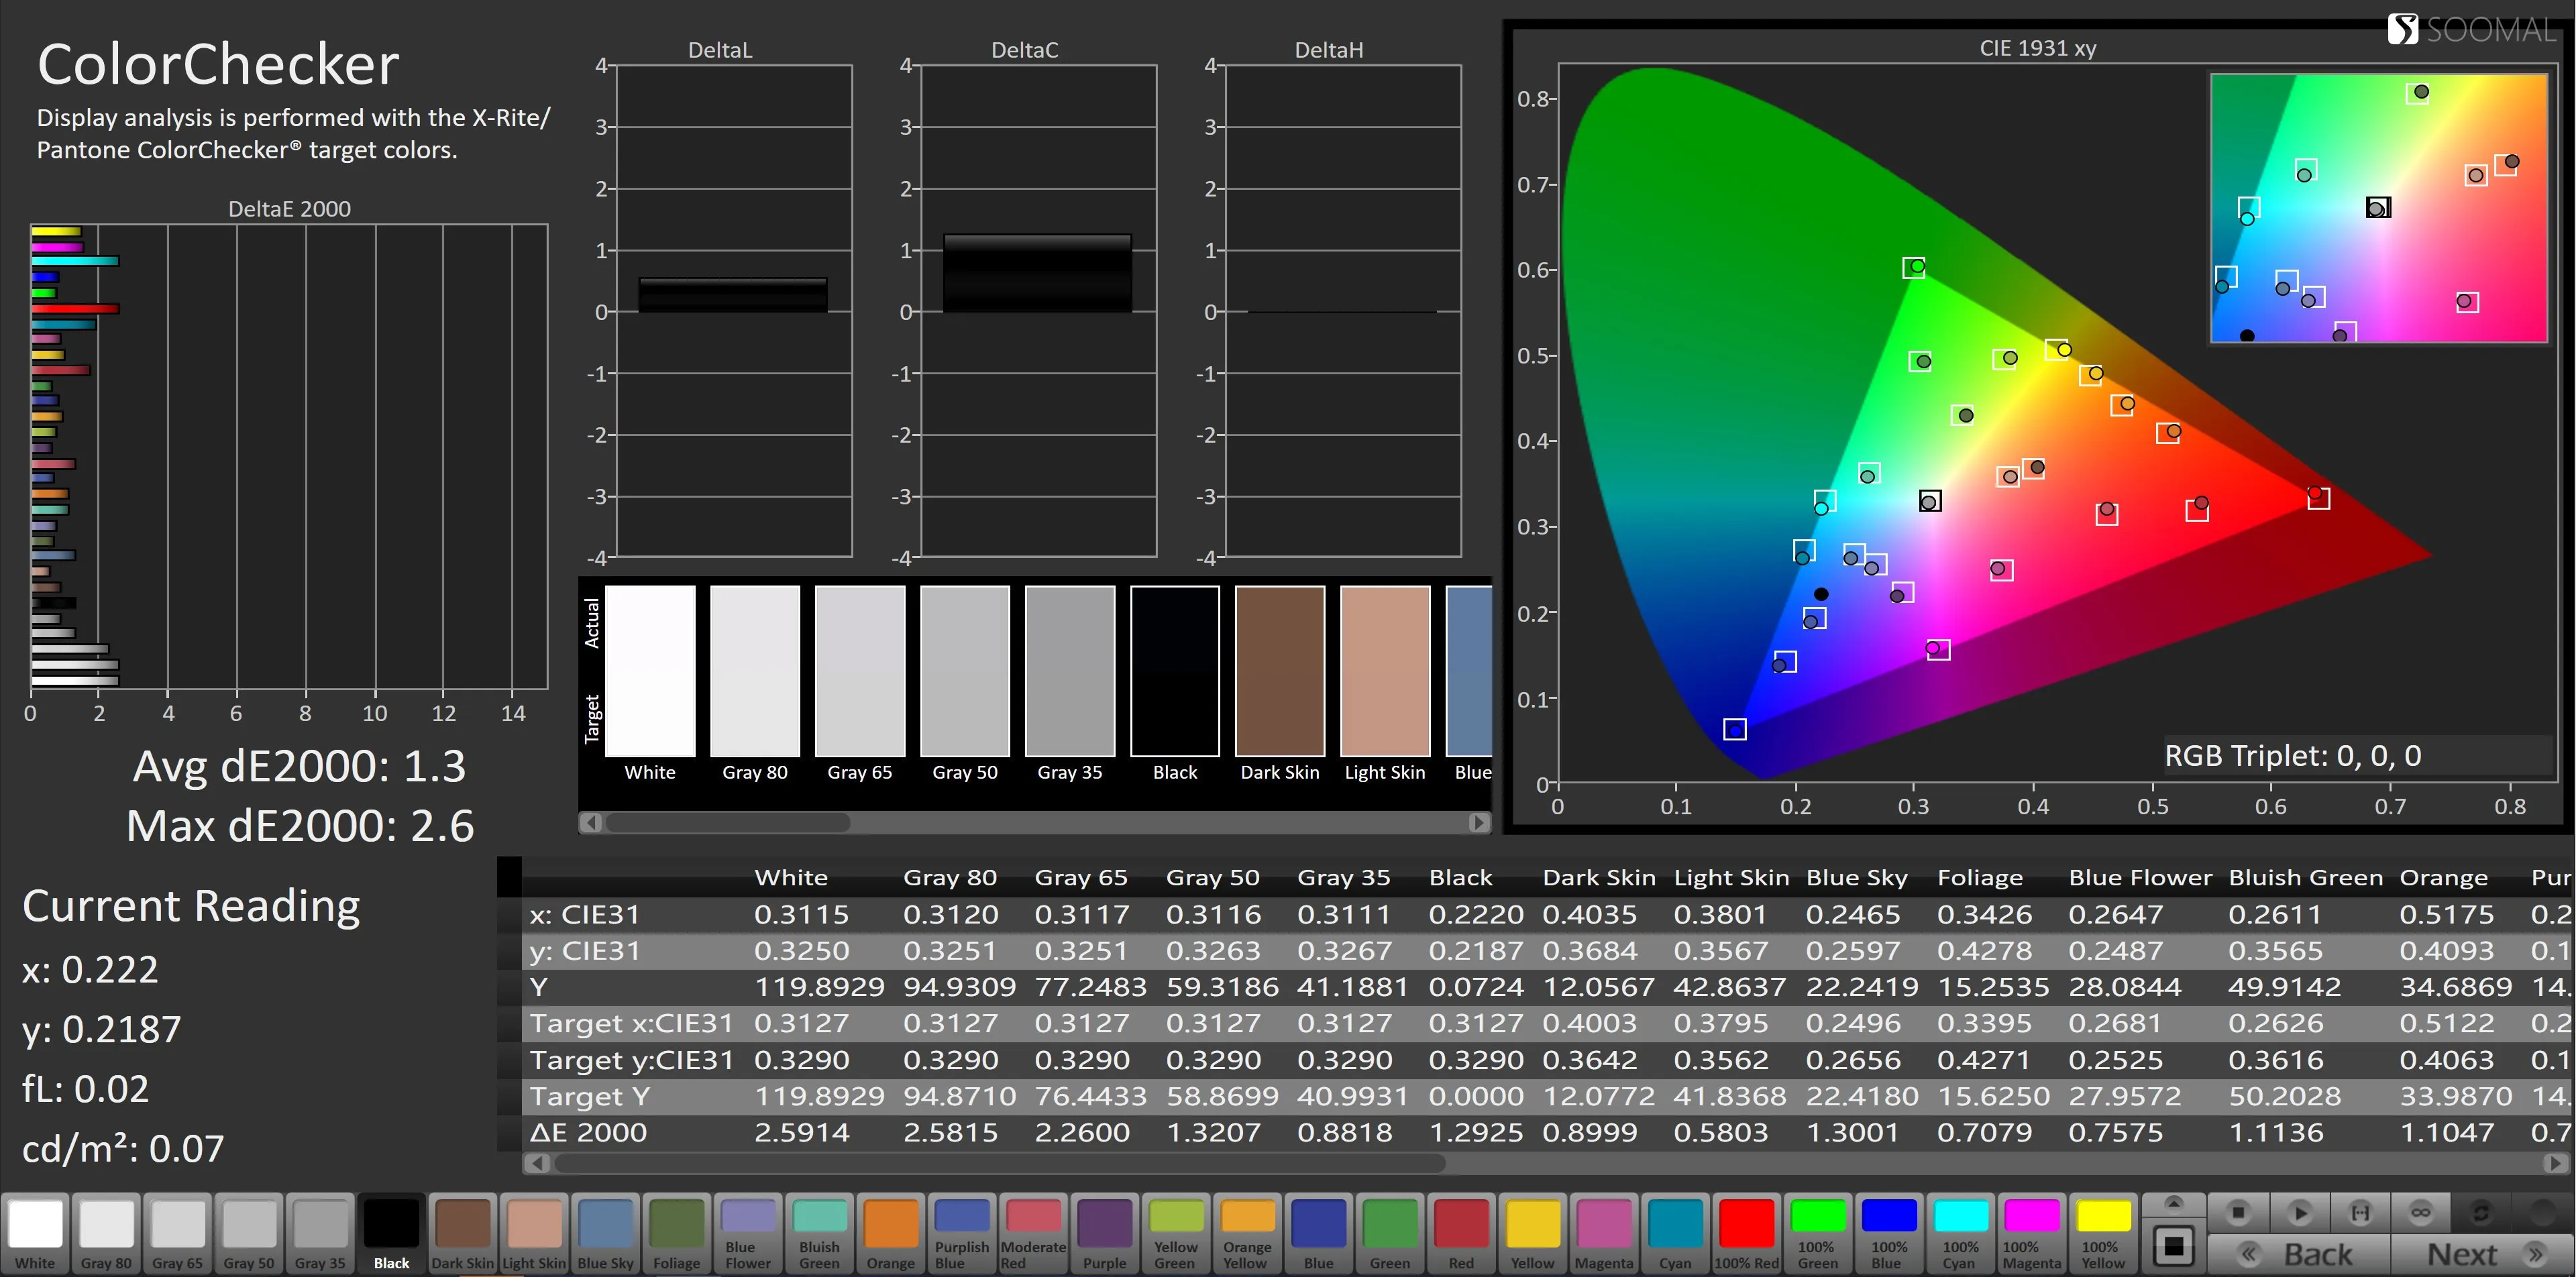This screenshot has height=1277, width=2576.
Task: Click the continuous read infinity icon
Action: 2420,1213
